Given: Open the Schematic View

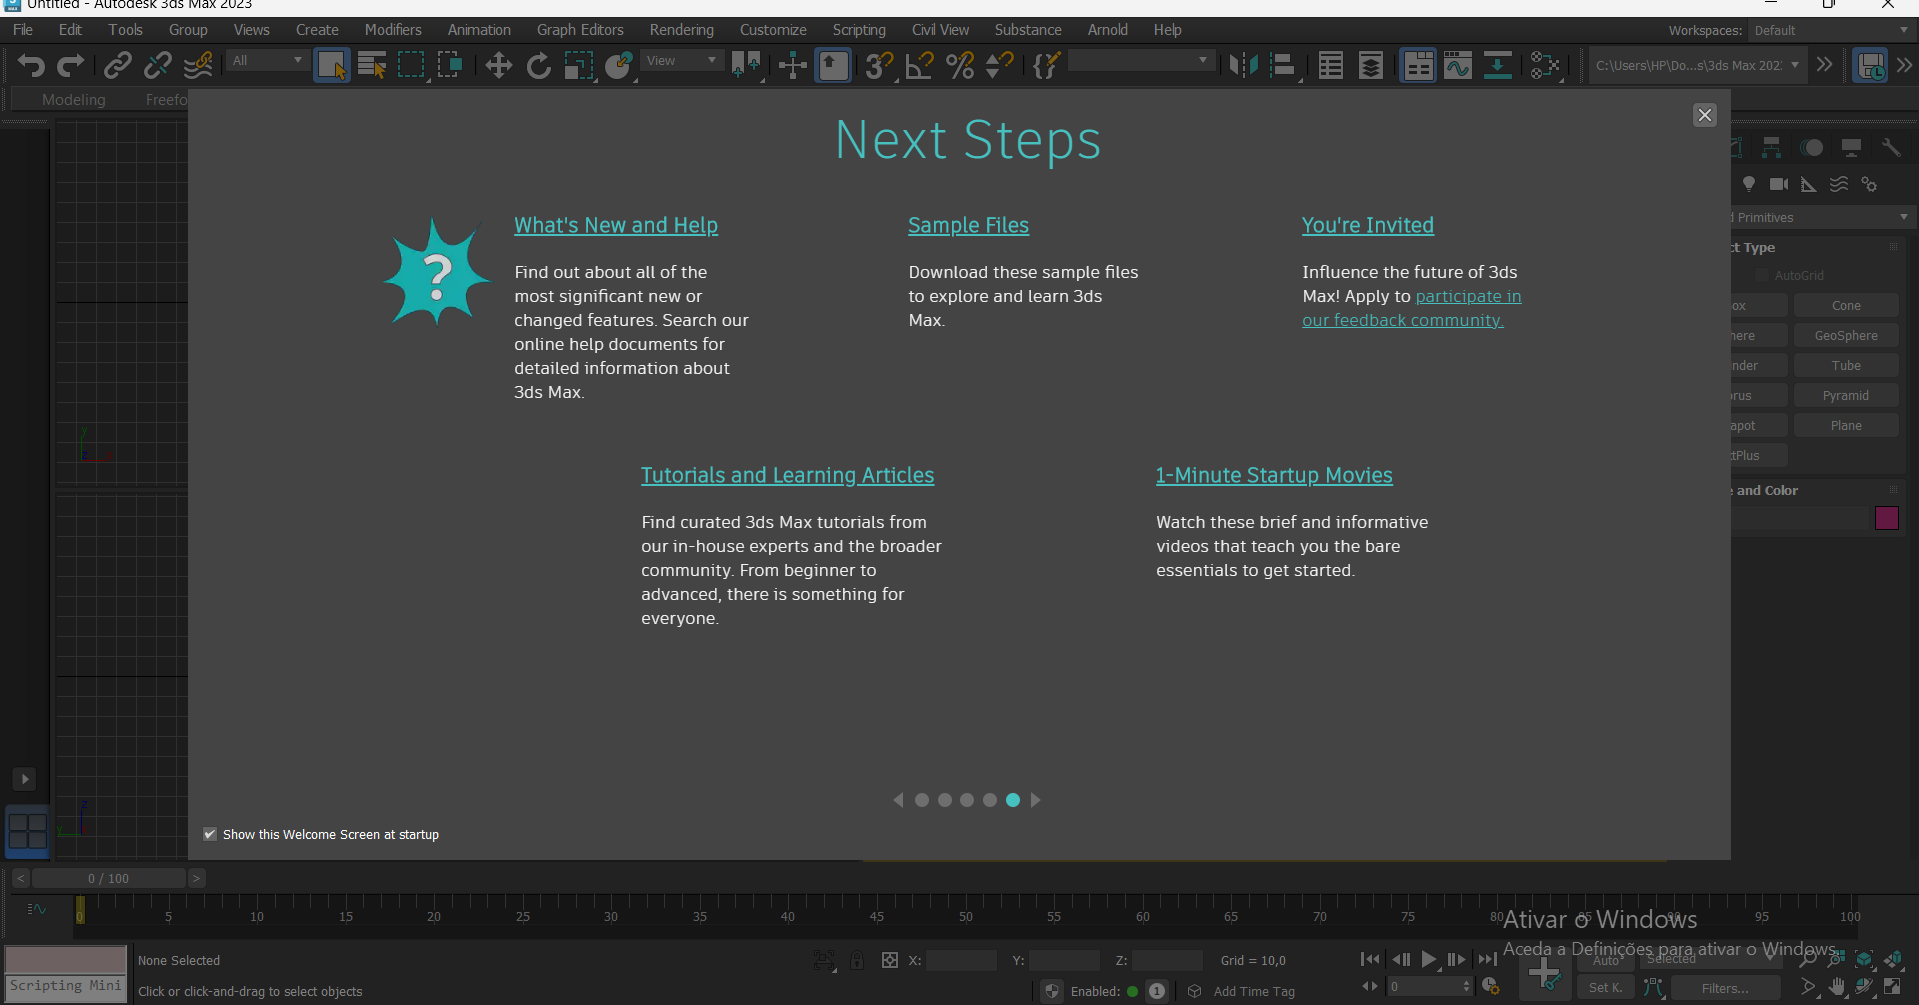Looking at the screenshot, I should (x=1497, y=66).
